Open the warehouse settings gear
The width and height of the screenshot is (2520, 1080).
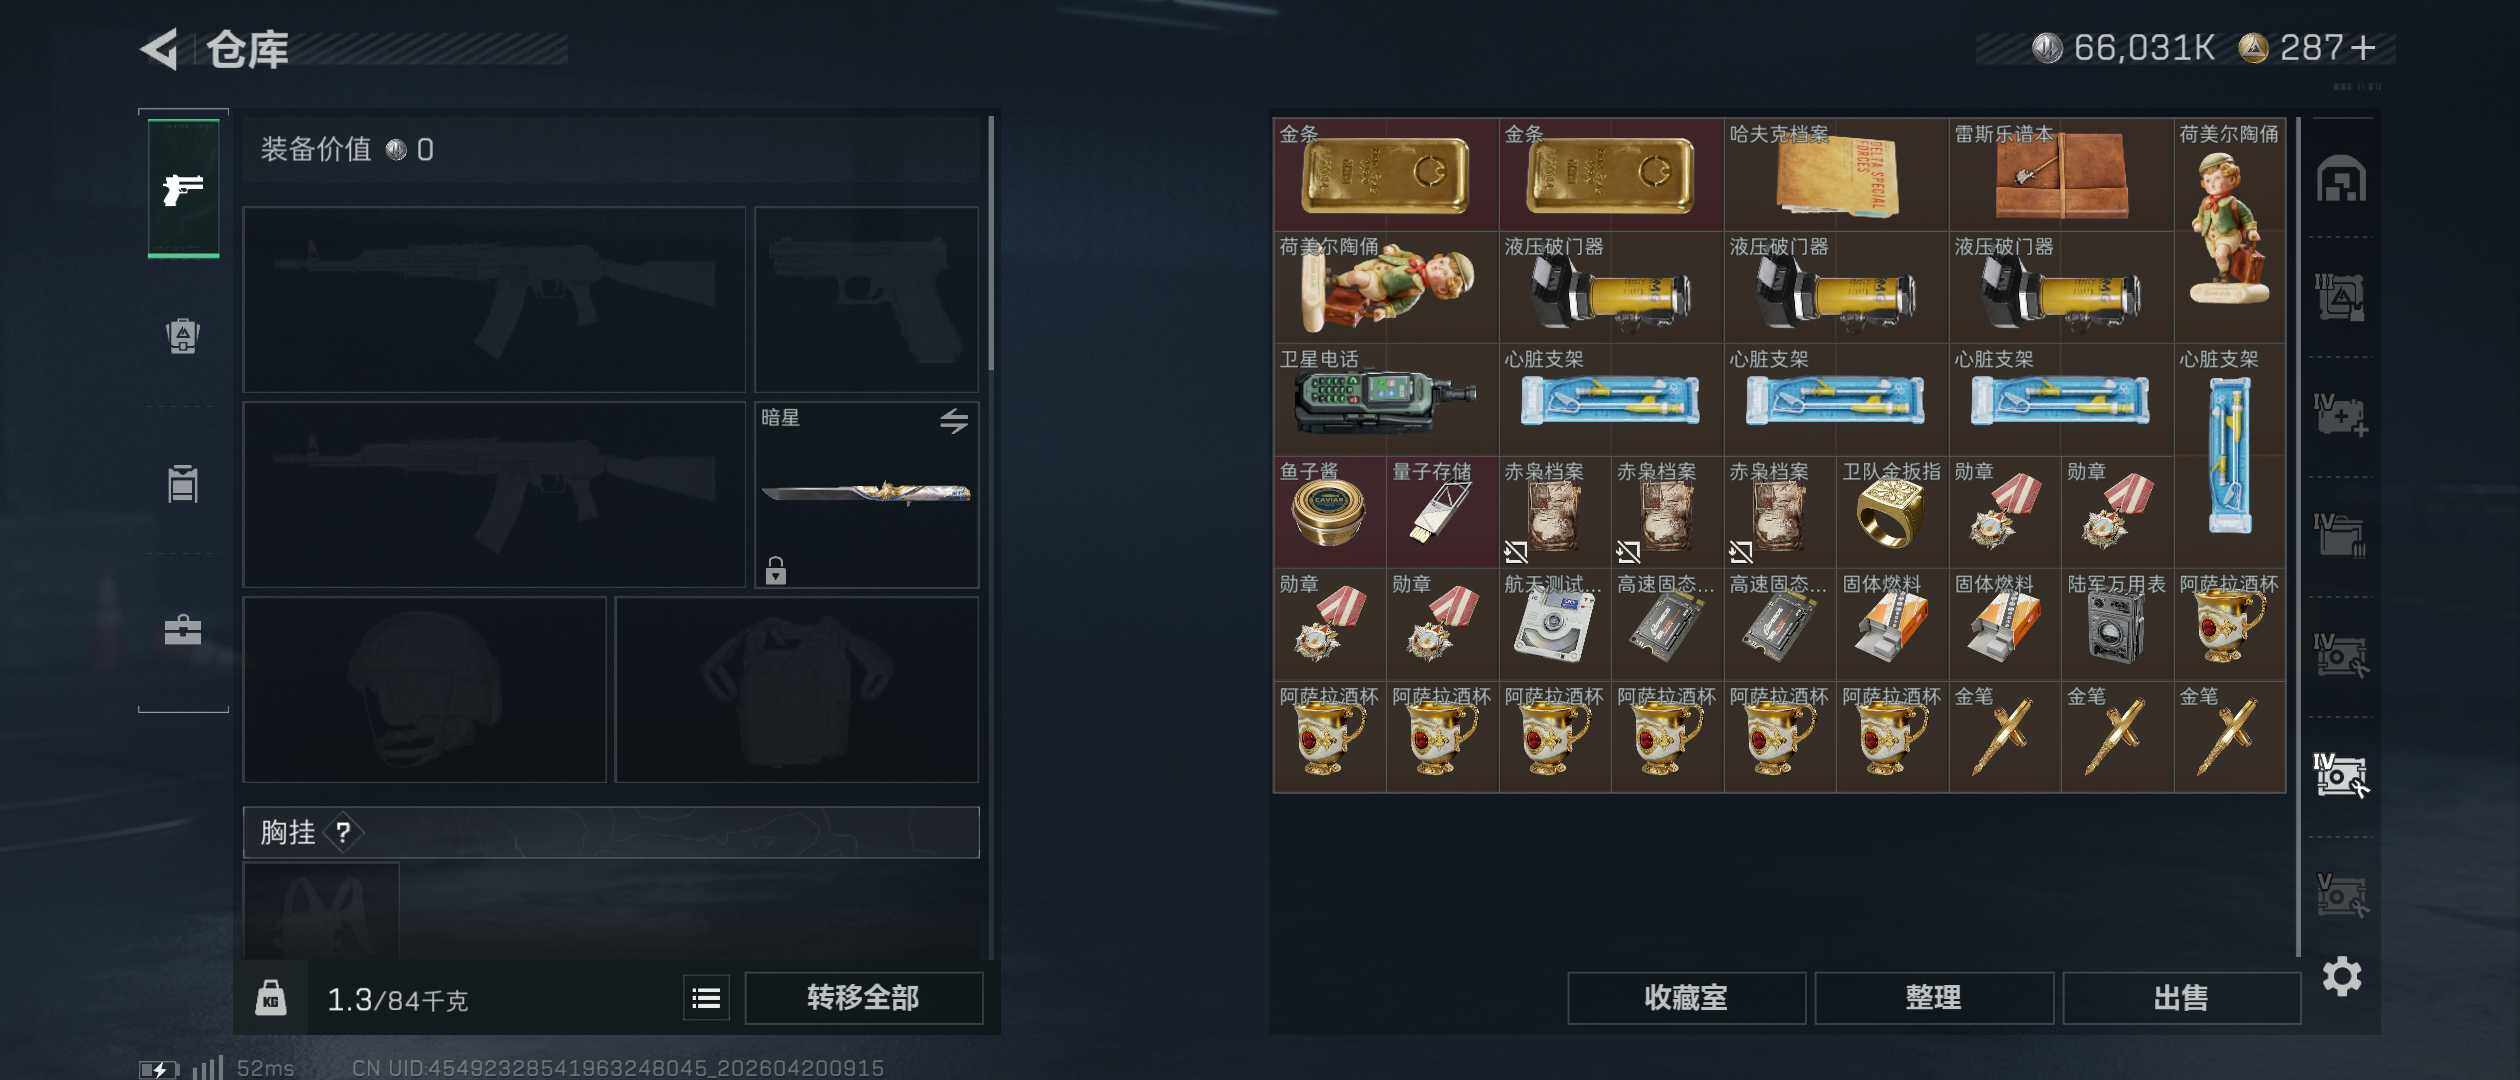pyautogui.click(x=2342, y=976)
